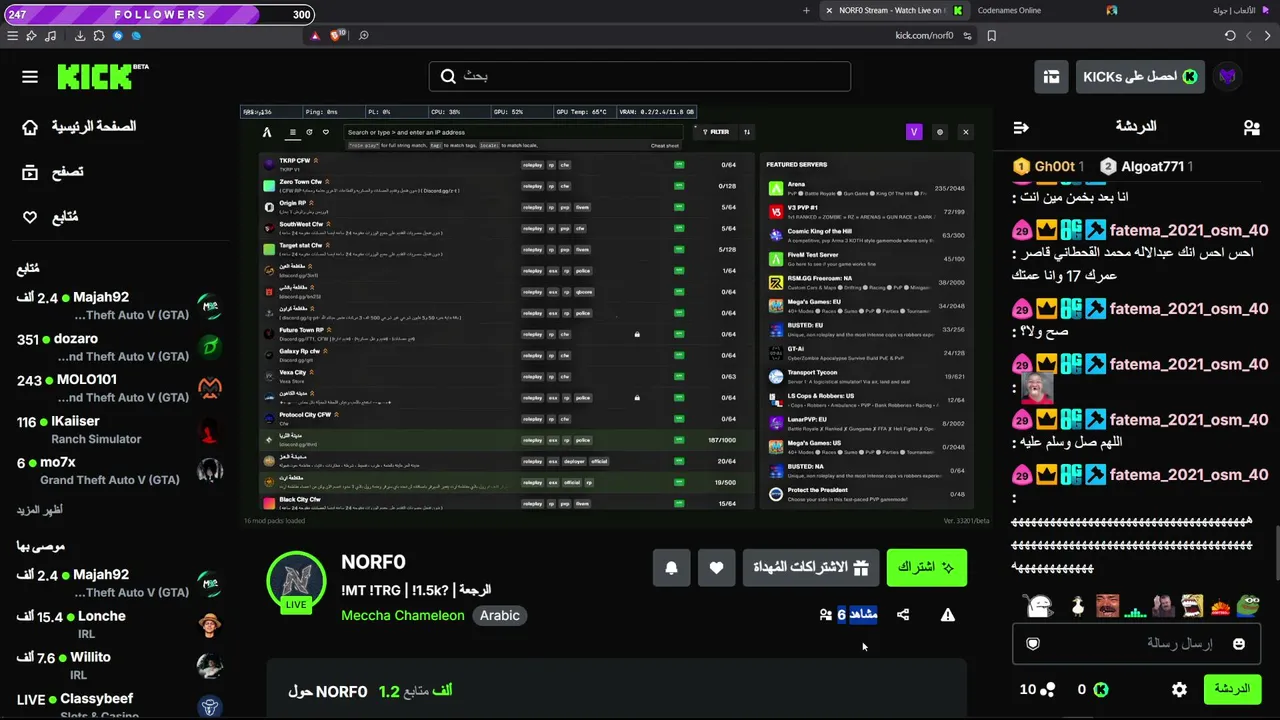Open the following (مُتابع) sidebar item
The image size is (1280, 720).
click(52, 217)
